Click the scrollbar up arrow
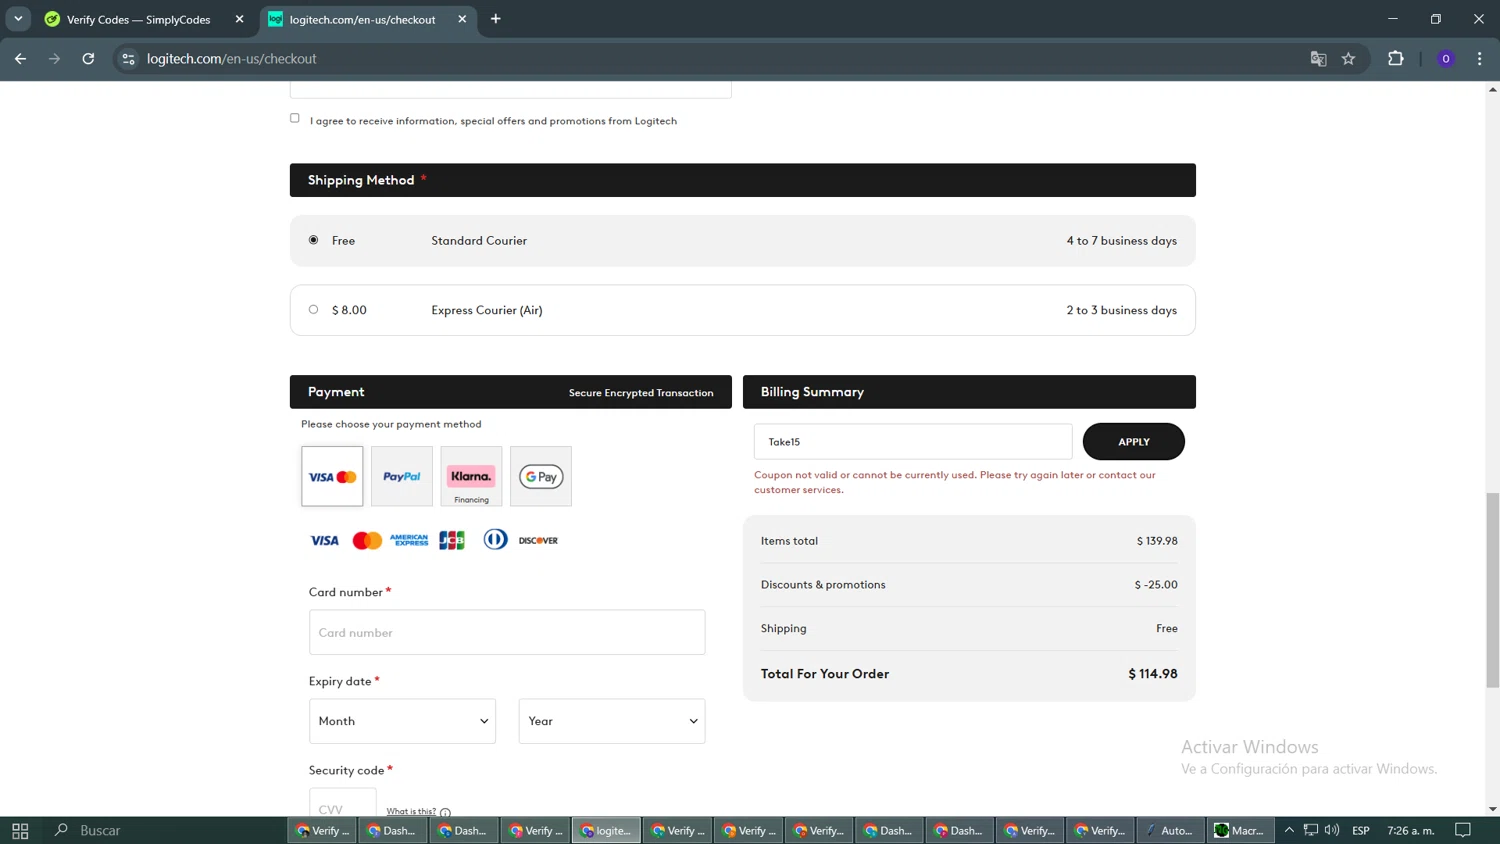This screenshot has height=844, width=1500. [x=1492, y=89]
